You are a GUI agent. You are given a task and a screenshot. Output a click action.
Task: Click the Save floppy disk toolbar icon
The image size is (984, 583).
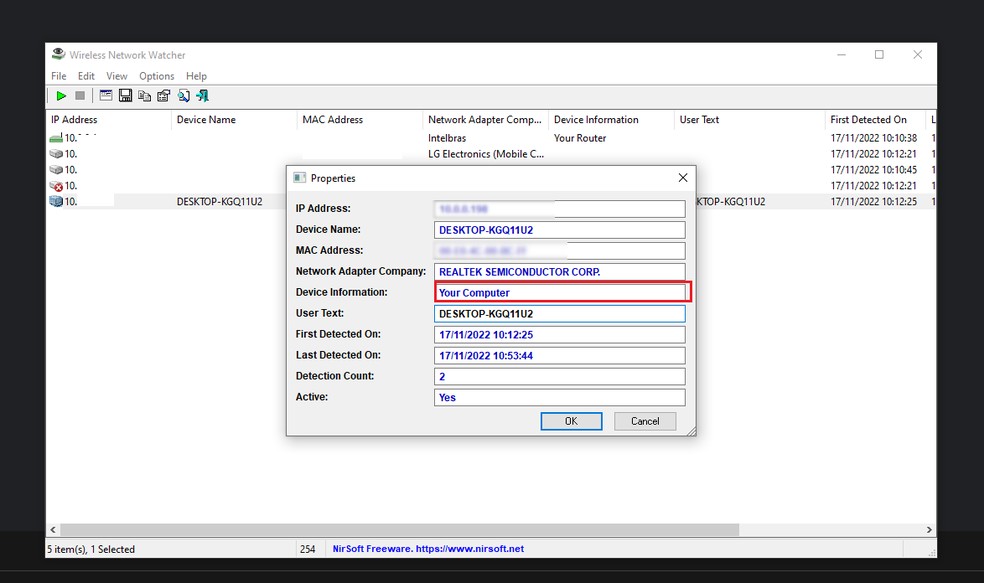point(126,96)
